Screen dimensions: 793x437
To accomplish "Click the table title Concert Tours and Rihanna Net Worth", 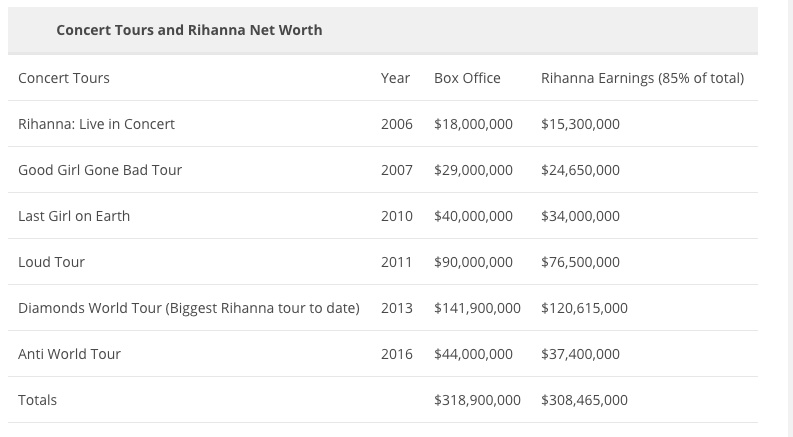I will coord(189,30).
